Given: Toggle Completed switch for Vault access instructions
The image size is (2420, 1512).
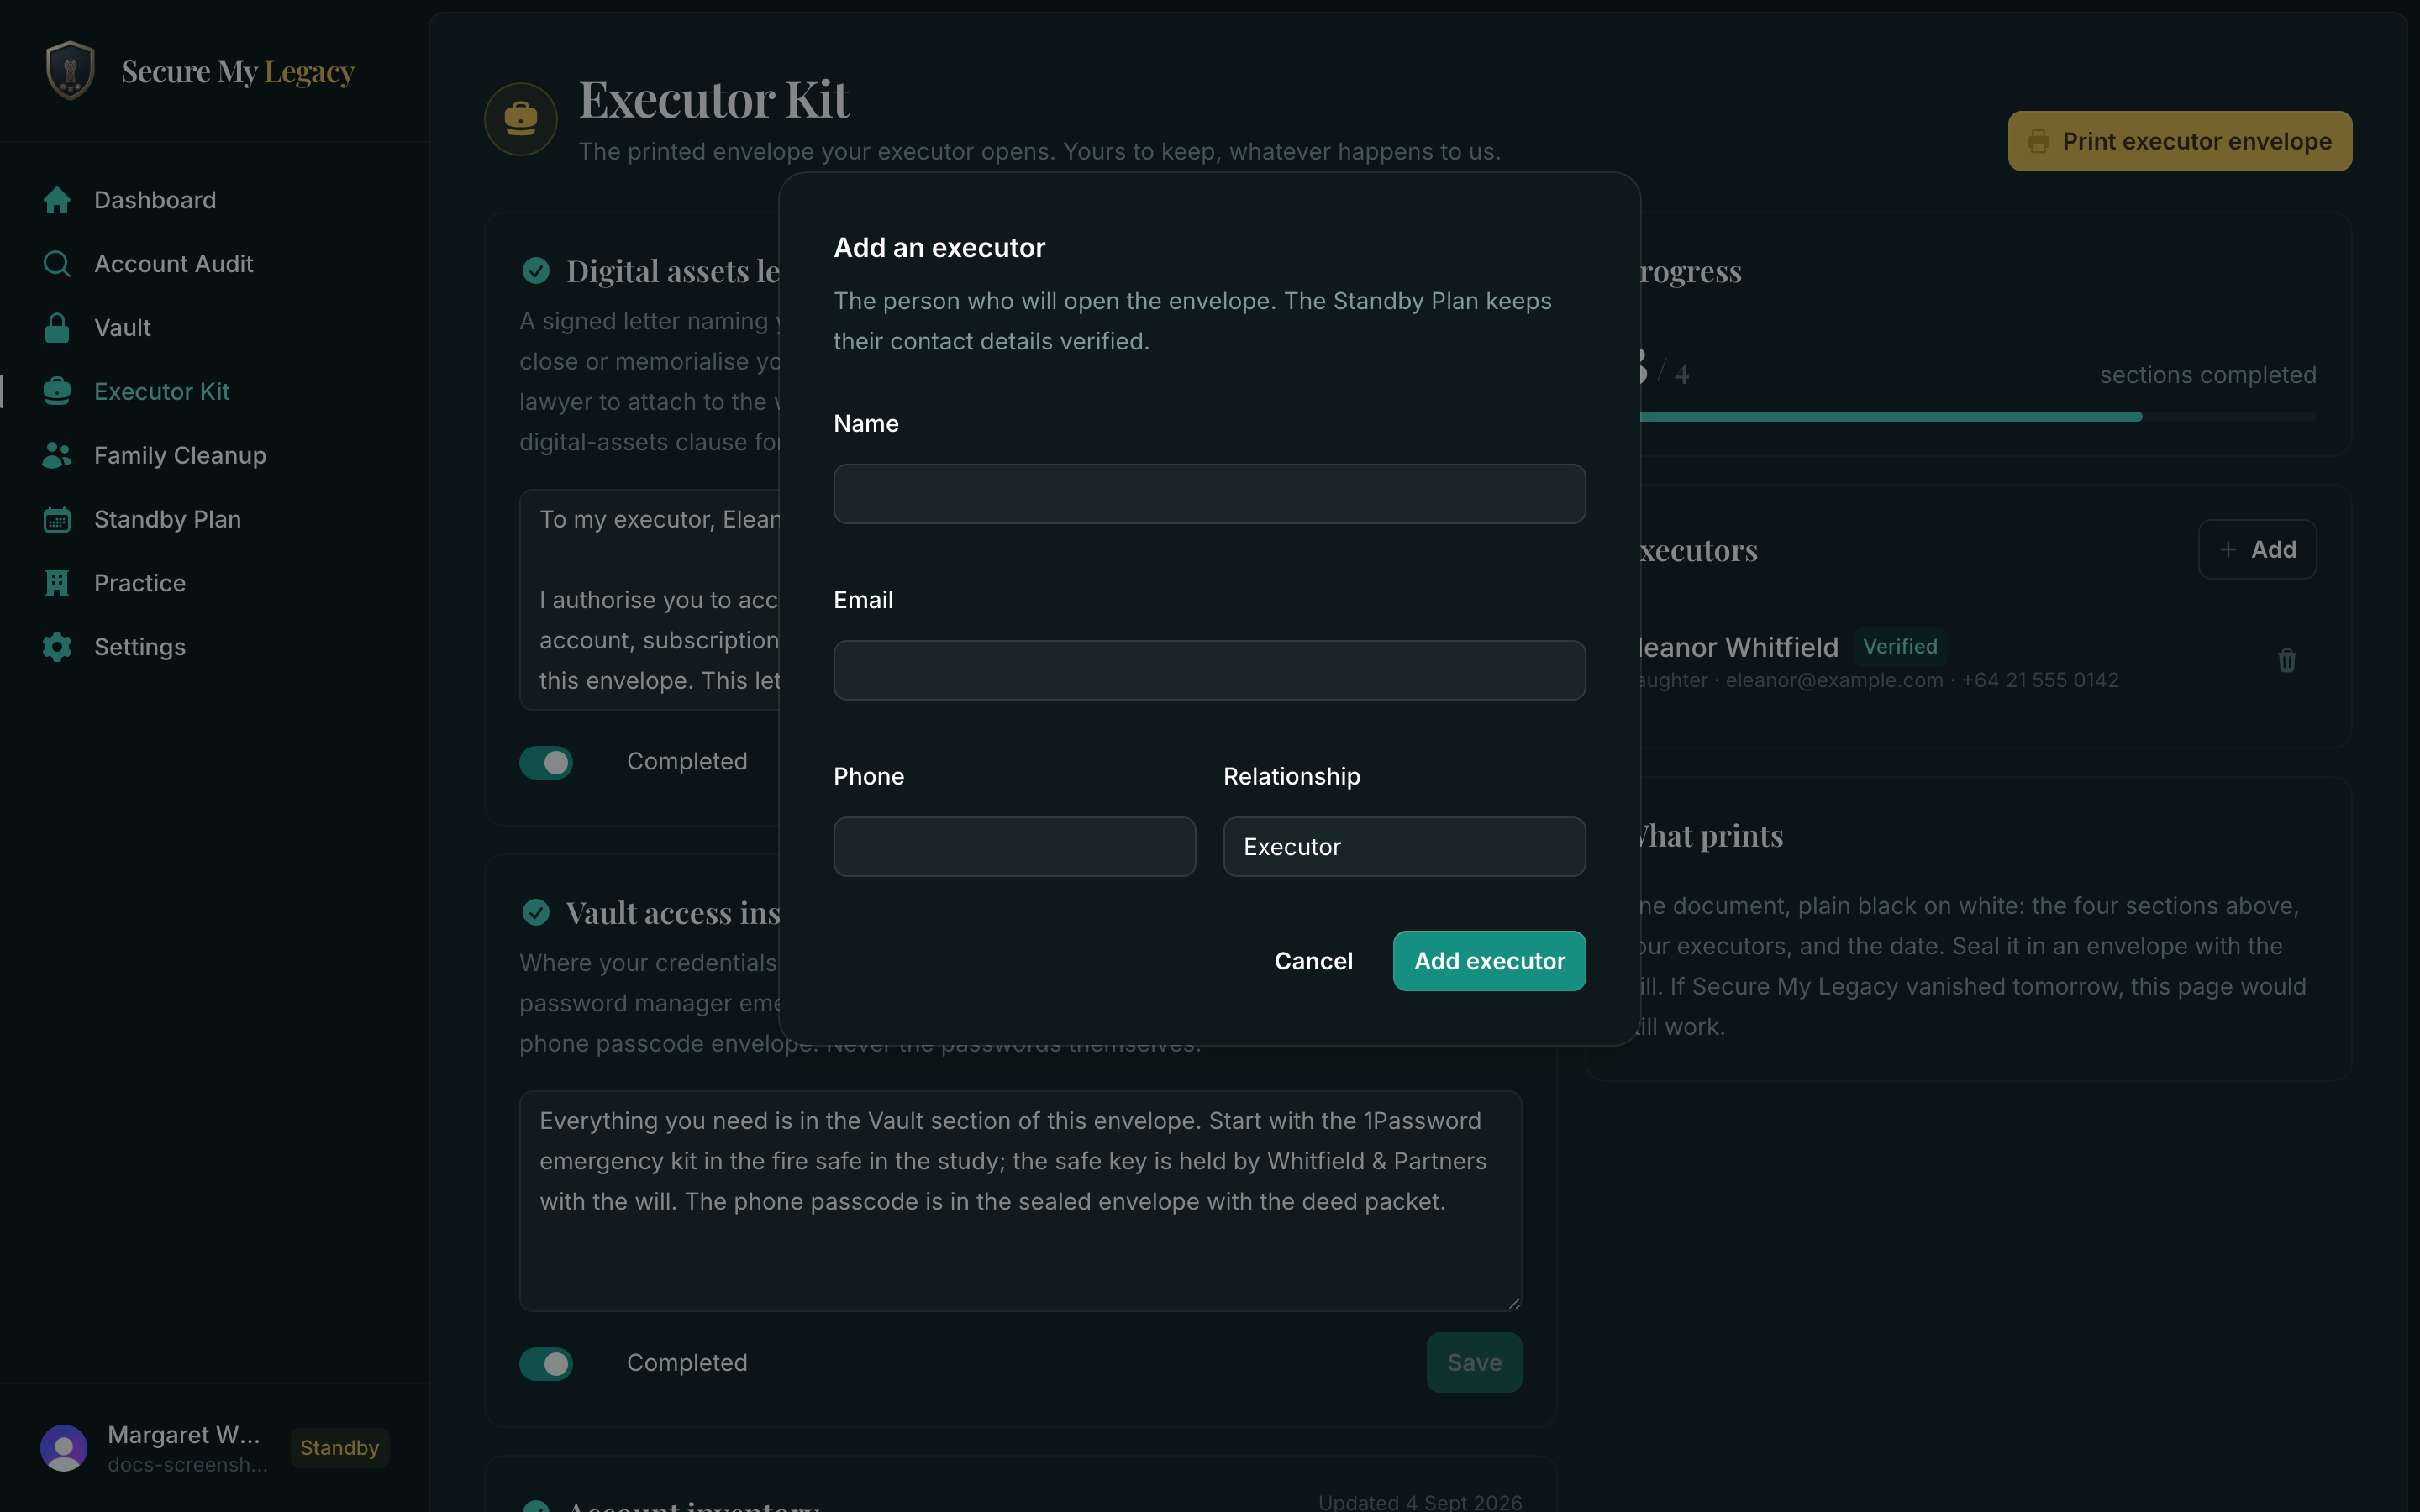Looking at the screenshot, I should [x=546, y=1363].
